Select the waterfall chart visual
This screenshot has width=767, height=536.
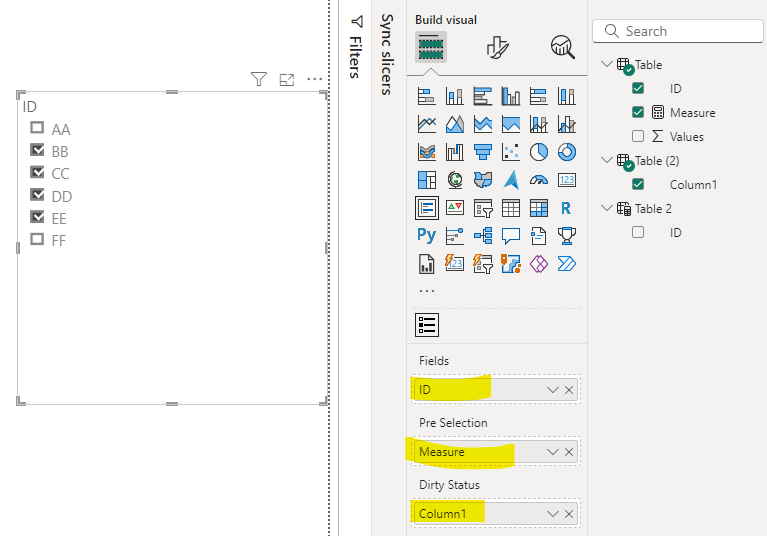click(x=455, y=152)
